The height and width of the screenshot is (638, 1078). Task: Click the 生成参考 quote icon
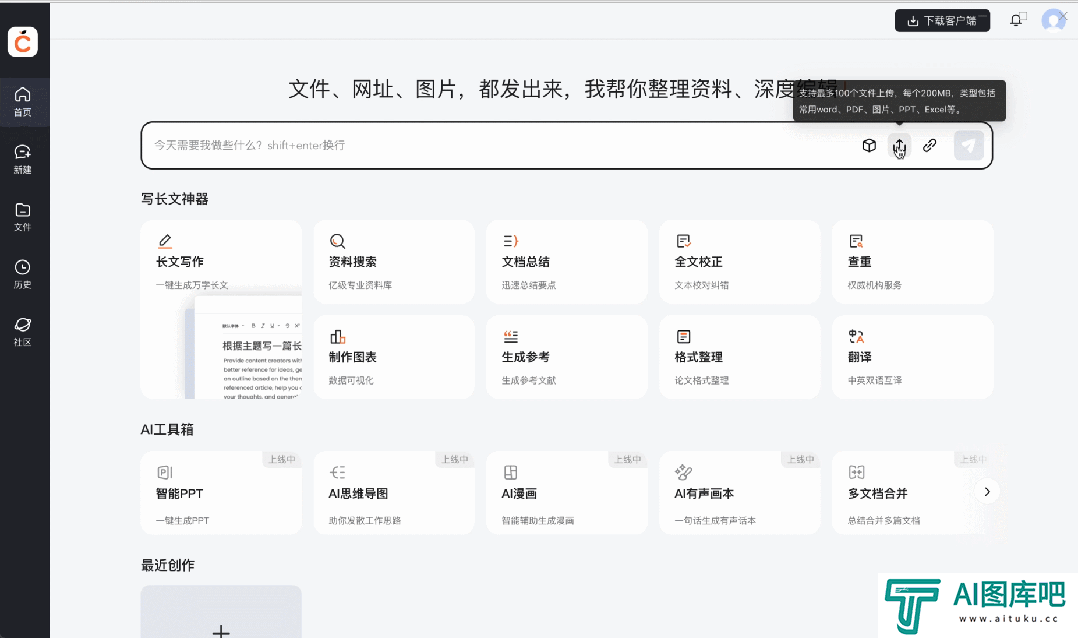[x=510, y=336]
